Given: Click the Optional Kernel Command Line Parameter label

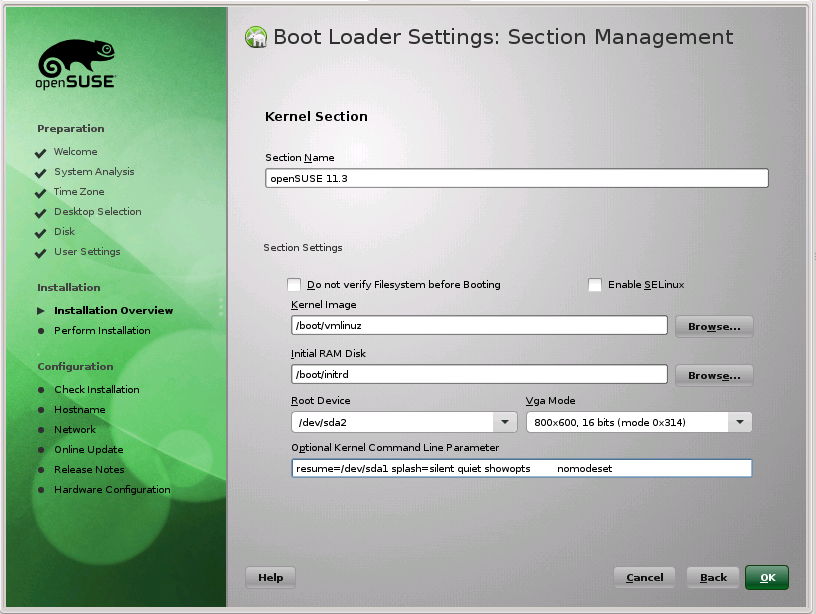Looking at the screenshot, I should [x=395, y=448].
